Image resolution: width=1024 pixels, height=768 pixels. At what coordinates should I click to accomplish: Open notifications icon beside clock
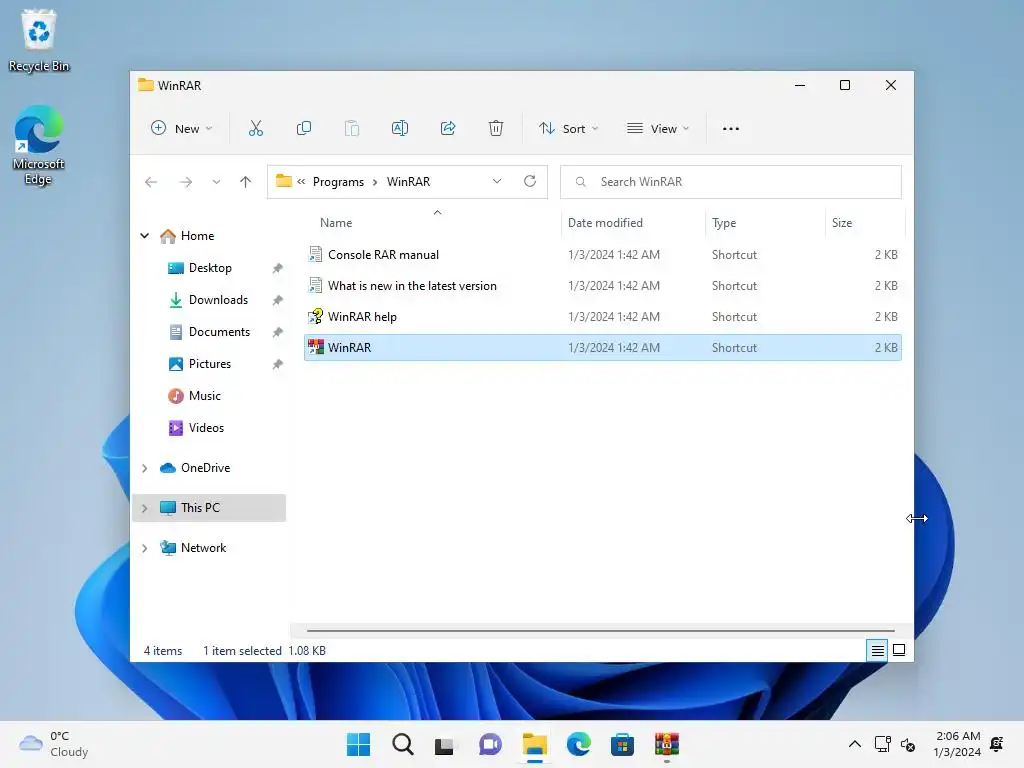click(x=997, y=744)
